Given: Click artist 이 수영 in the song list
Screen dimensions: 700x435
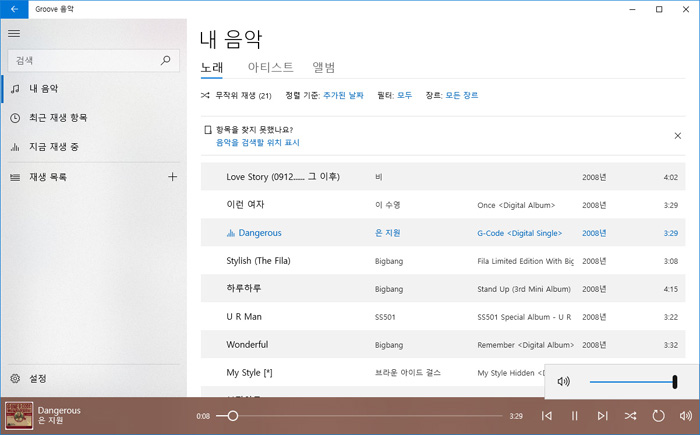Looking at the screenshot, I should [x=388, y=205].
